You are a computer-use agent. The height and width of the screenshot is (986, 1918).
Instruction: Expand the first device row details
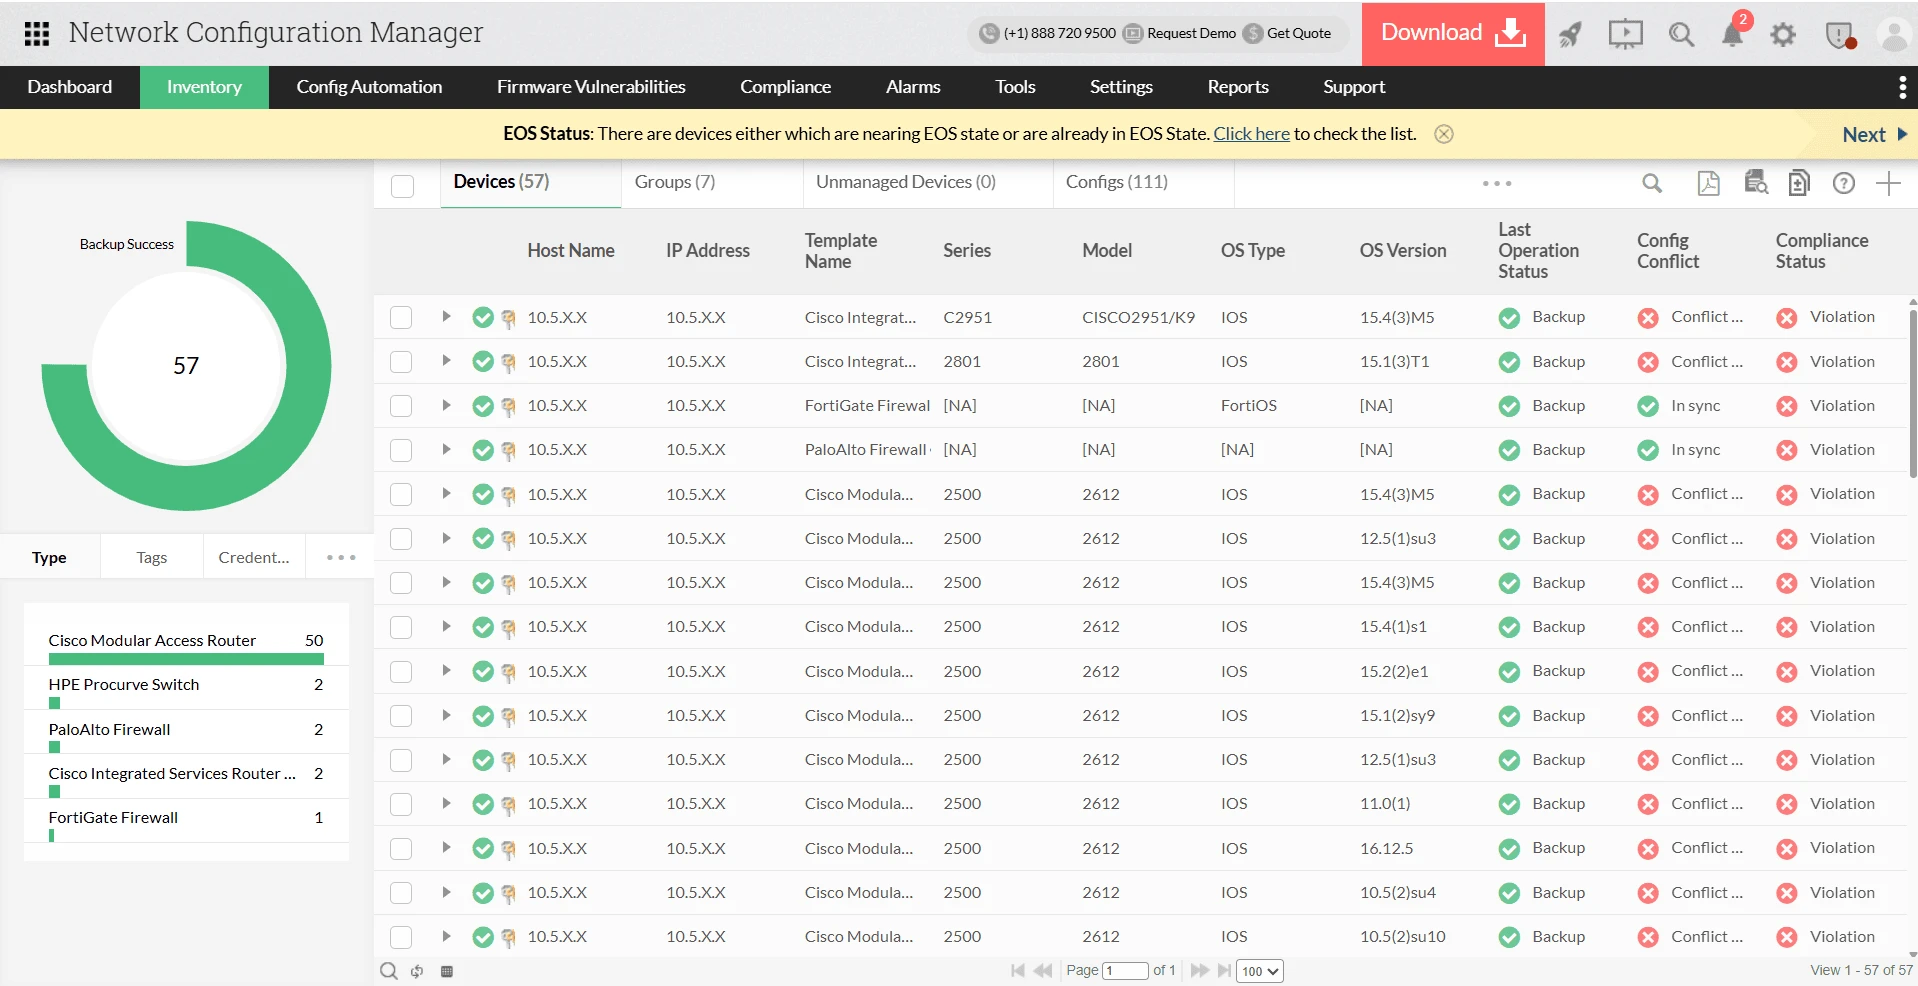[446, 317]
